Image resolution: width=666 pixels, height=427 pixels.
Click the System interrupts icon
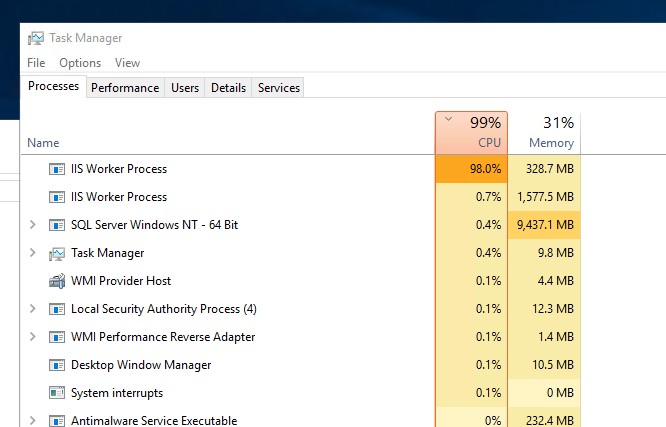tap(57, 393)
